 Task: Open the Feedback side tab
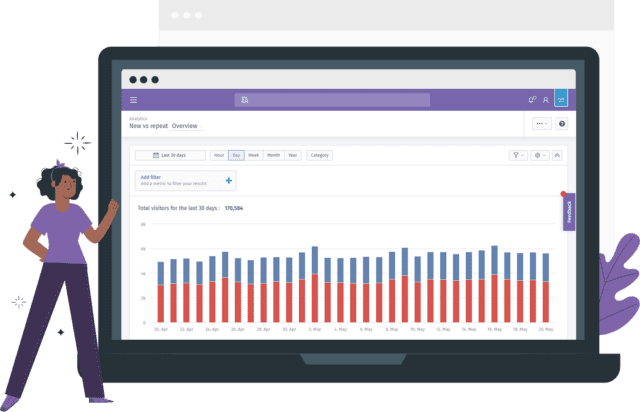coord(568,212)
